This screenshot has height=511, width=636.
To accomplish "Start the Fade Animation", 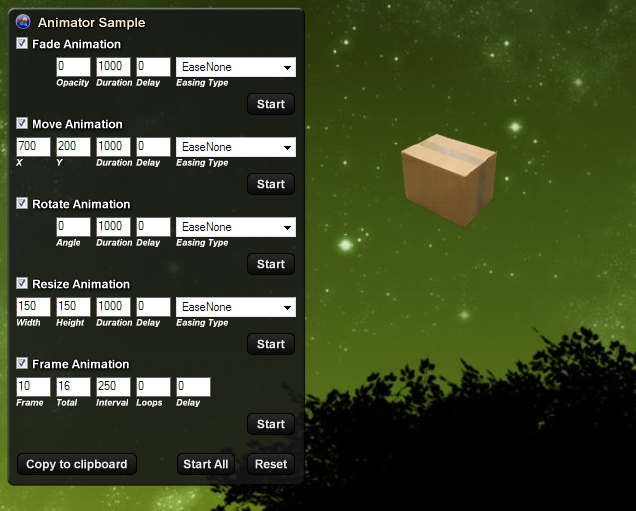I will [271, 104].
